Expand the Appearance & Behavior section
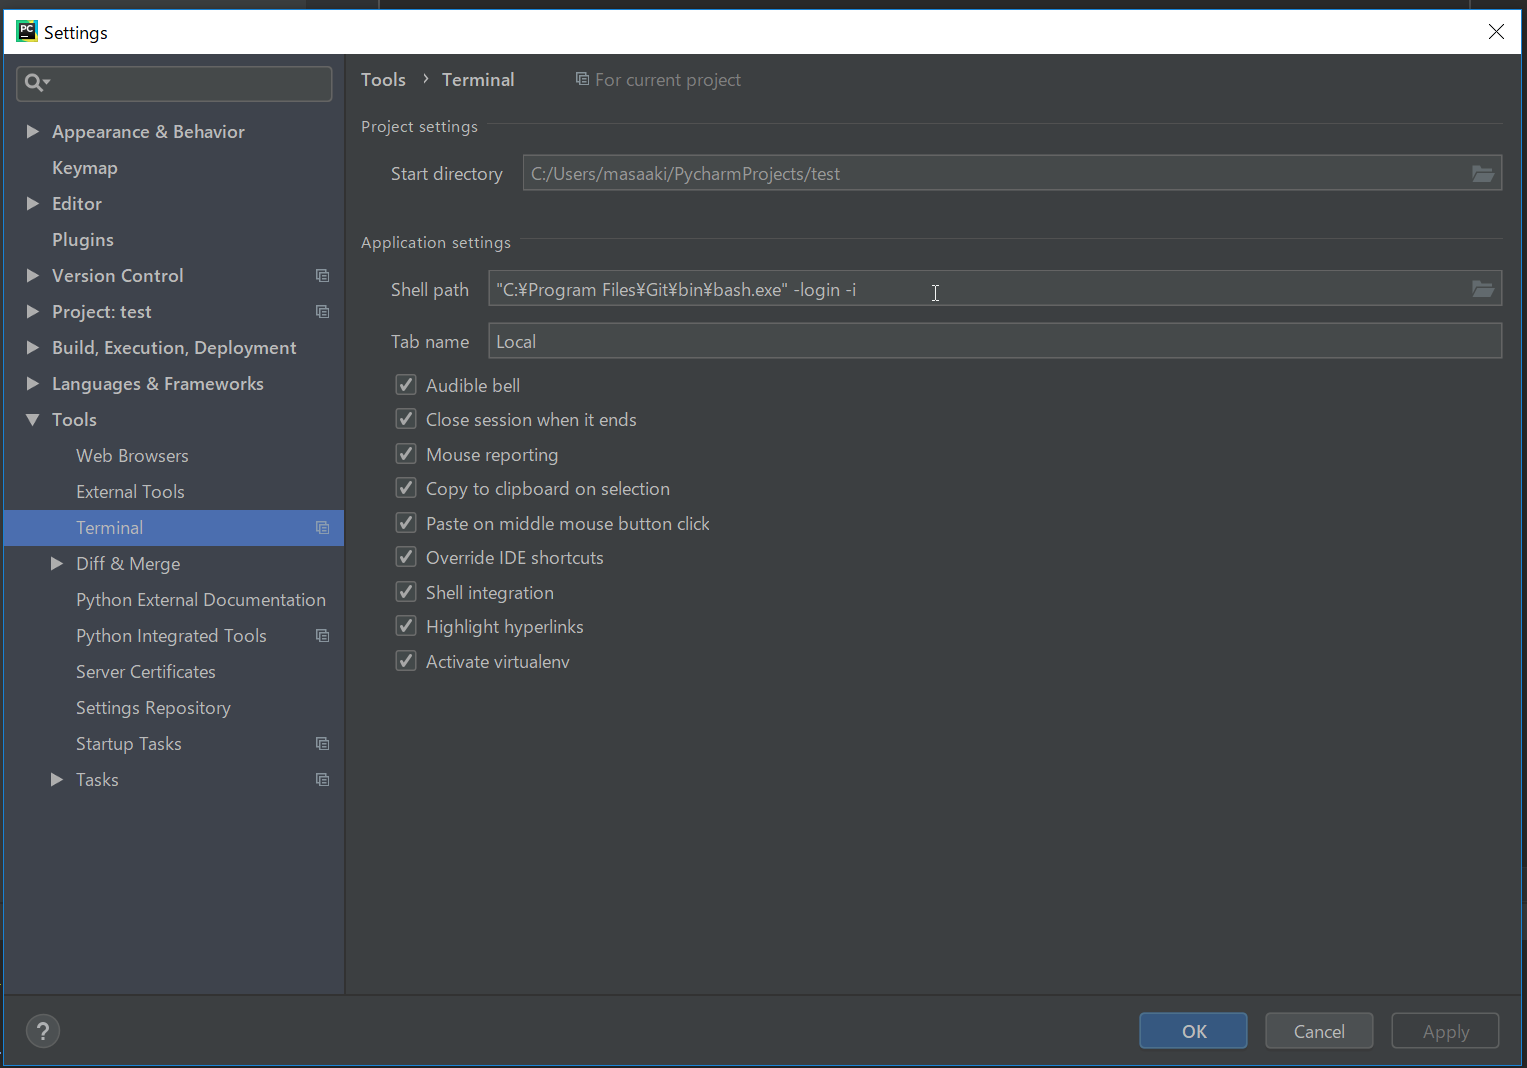The width and height of the screenshot is (1527, 1068). point(32,131)
